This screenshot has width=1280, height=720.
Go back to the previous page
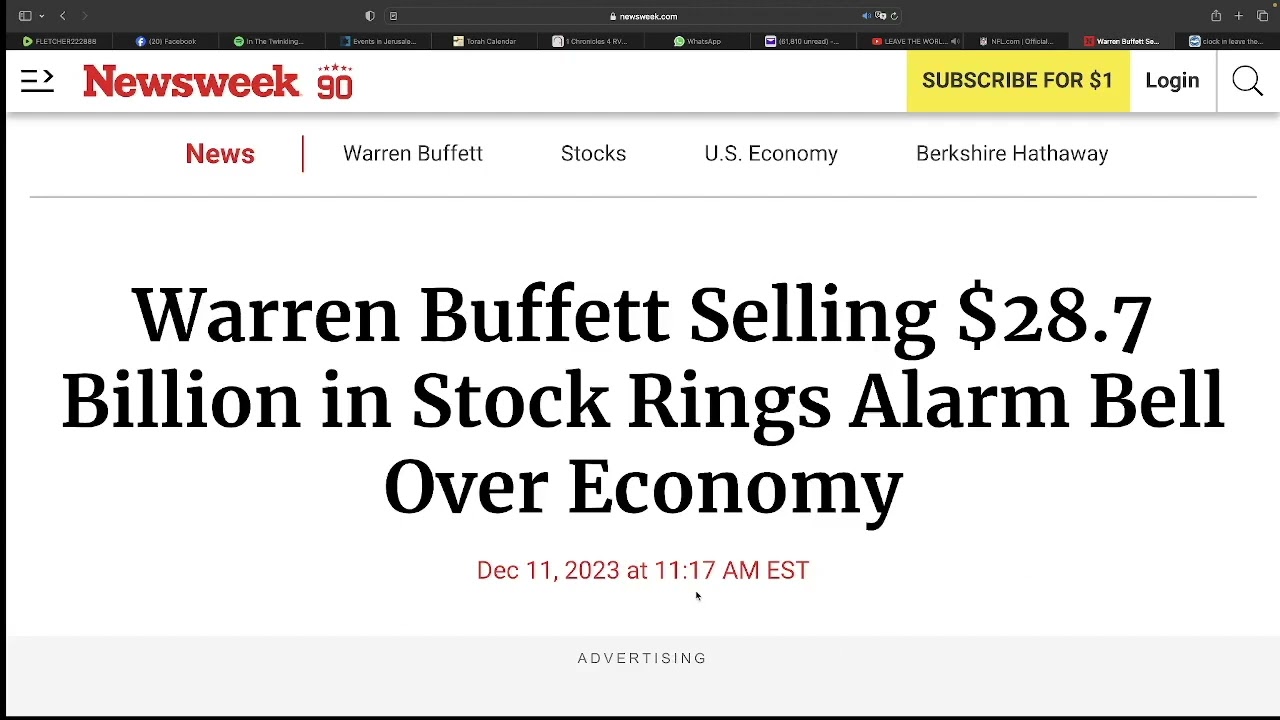point(63,16)
